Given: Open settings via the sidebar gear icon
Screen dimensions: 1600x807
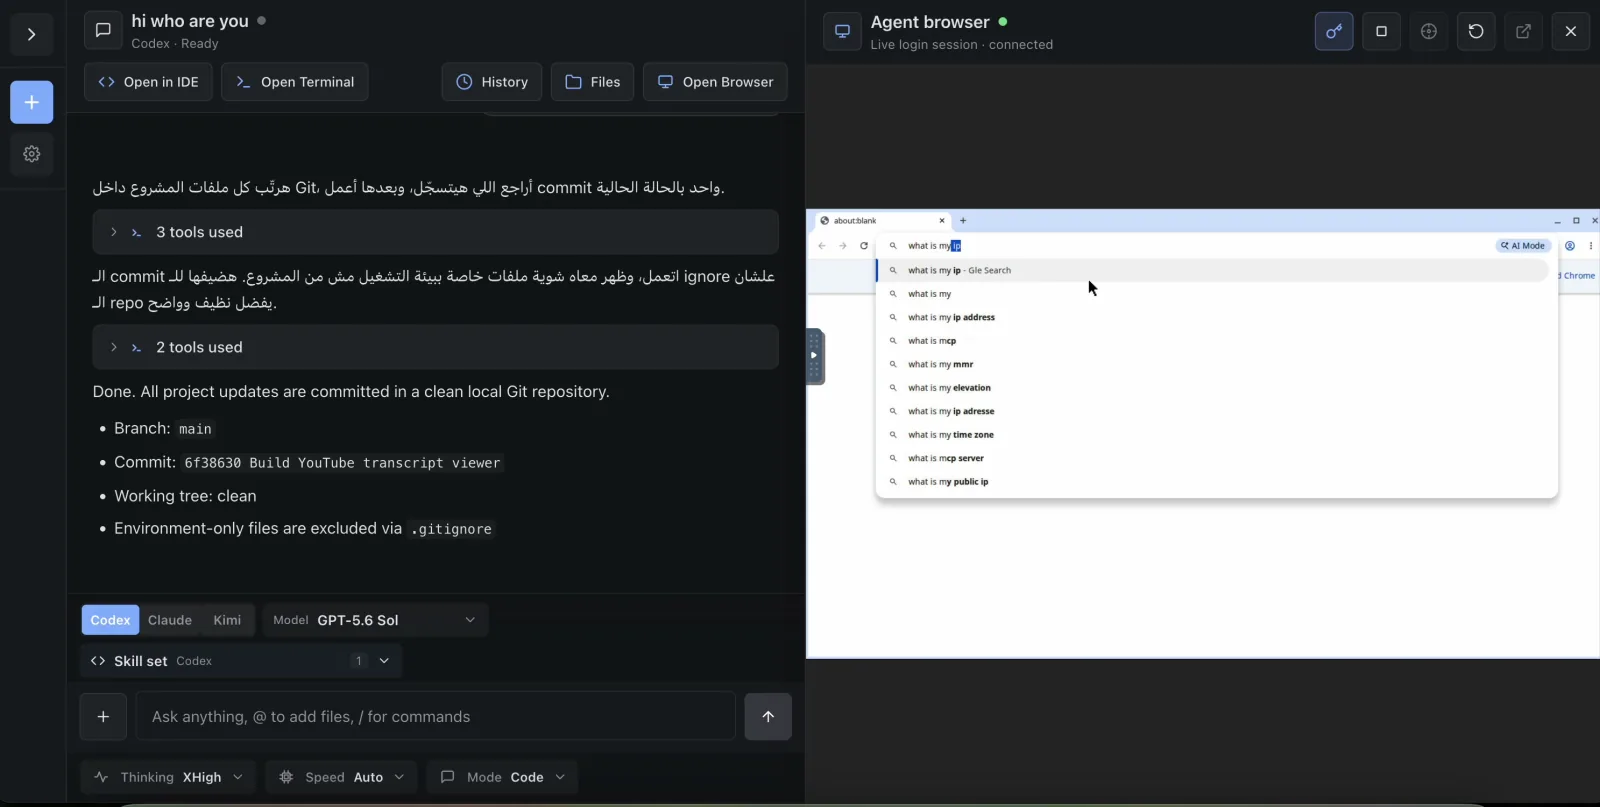Looking at the screenshot, I should (x=31, y=154).
